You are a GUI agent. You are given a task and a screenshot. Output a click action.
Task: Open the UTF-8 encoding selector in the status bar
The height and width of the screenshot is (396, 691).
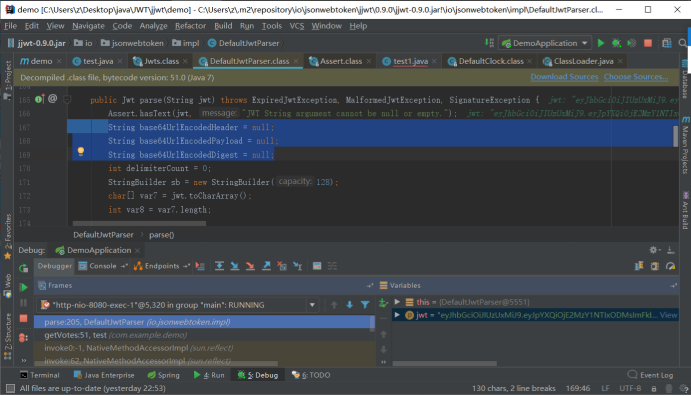point(630,389)
